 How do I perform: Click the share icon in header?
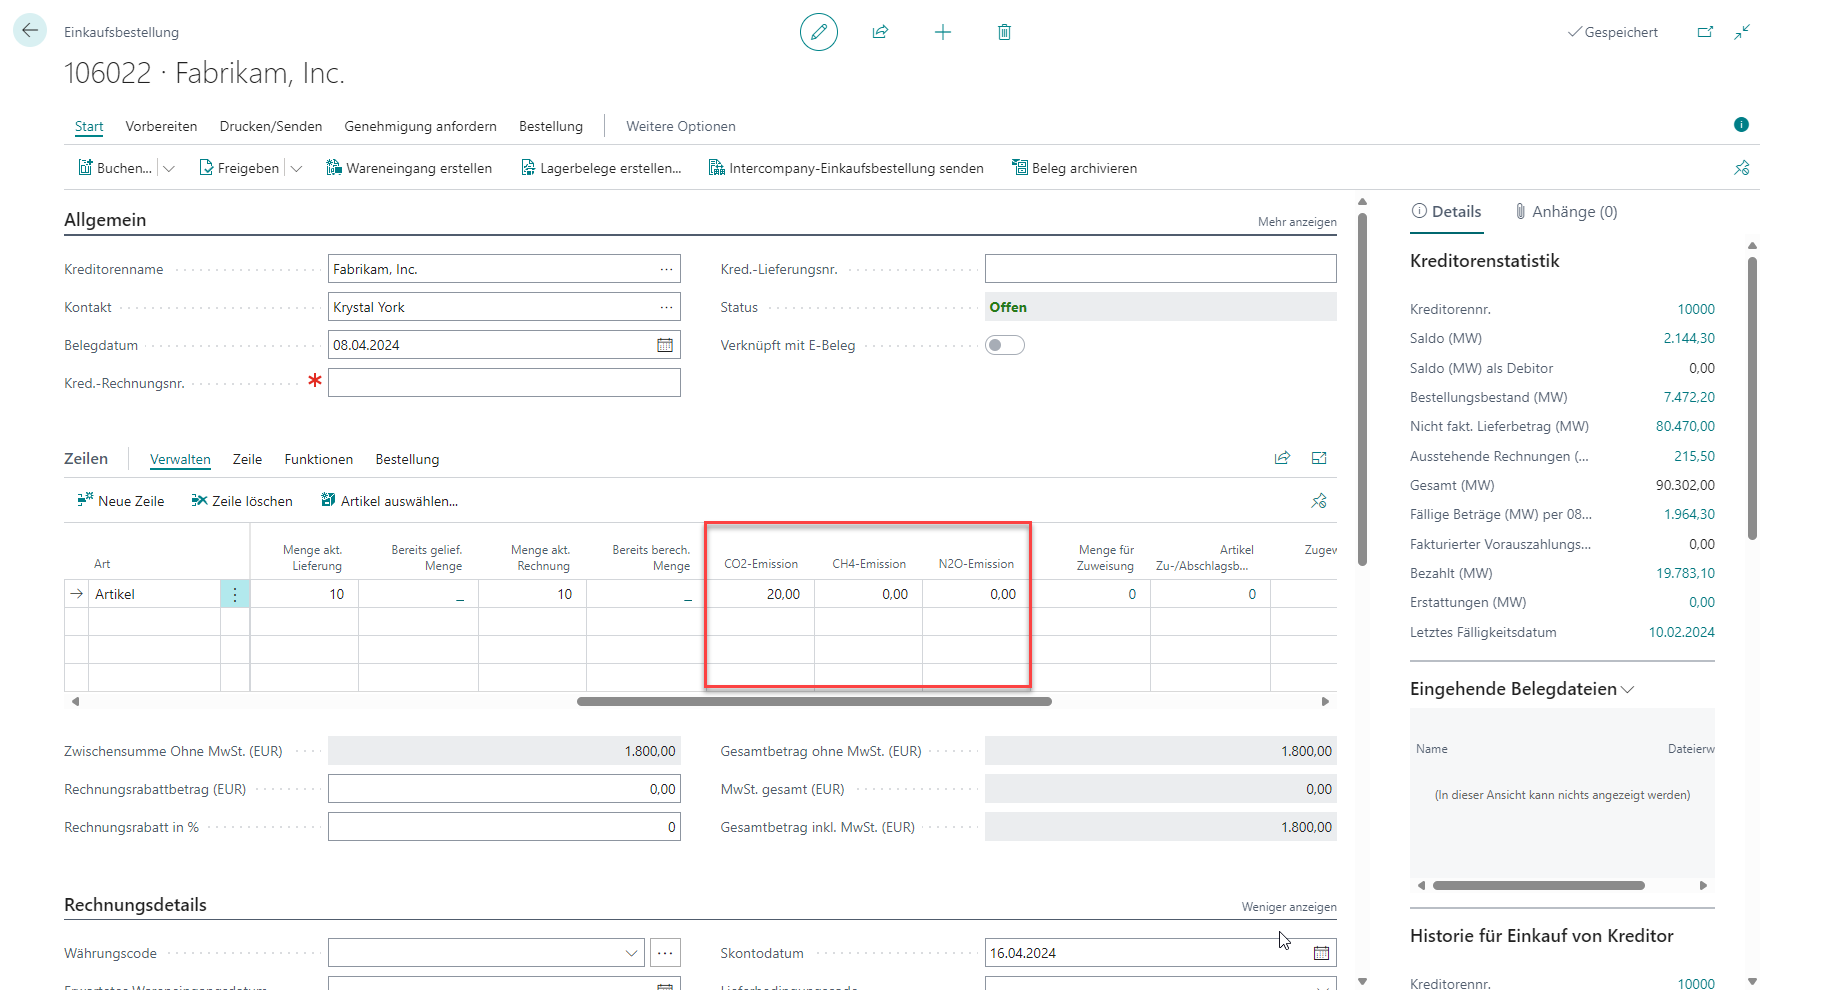[880, 32]
